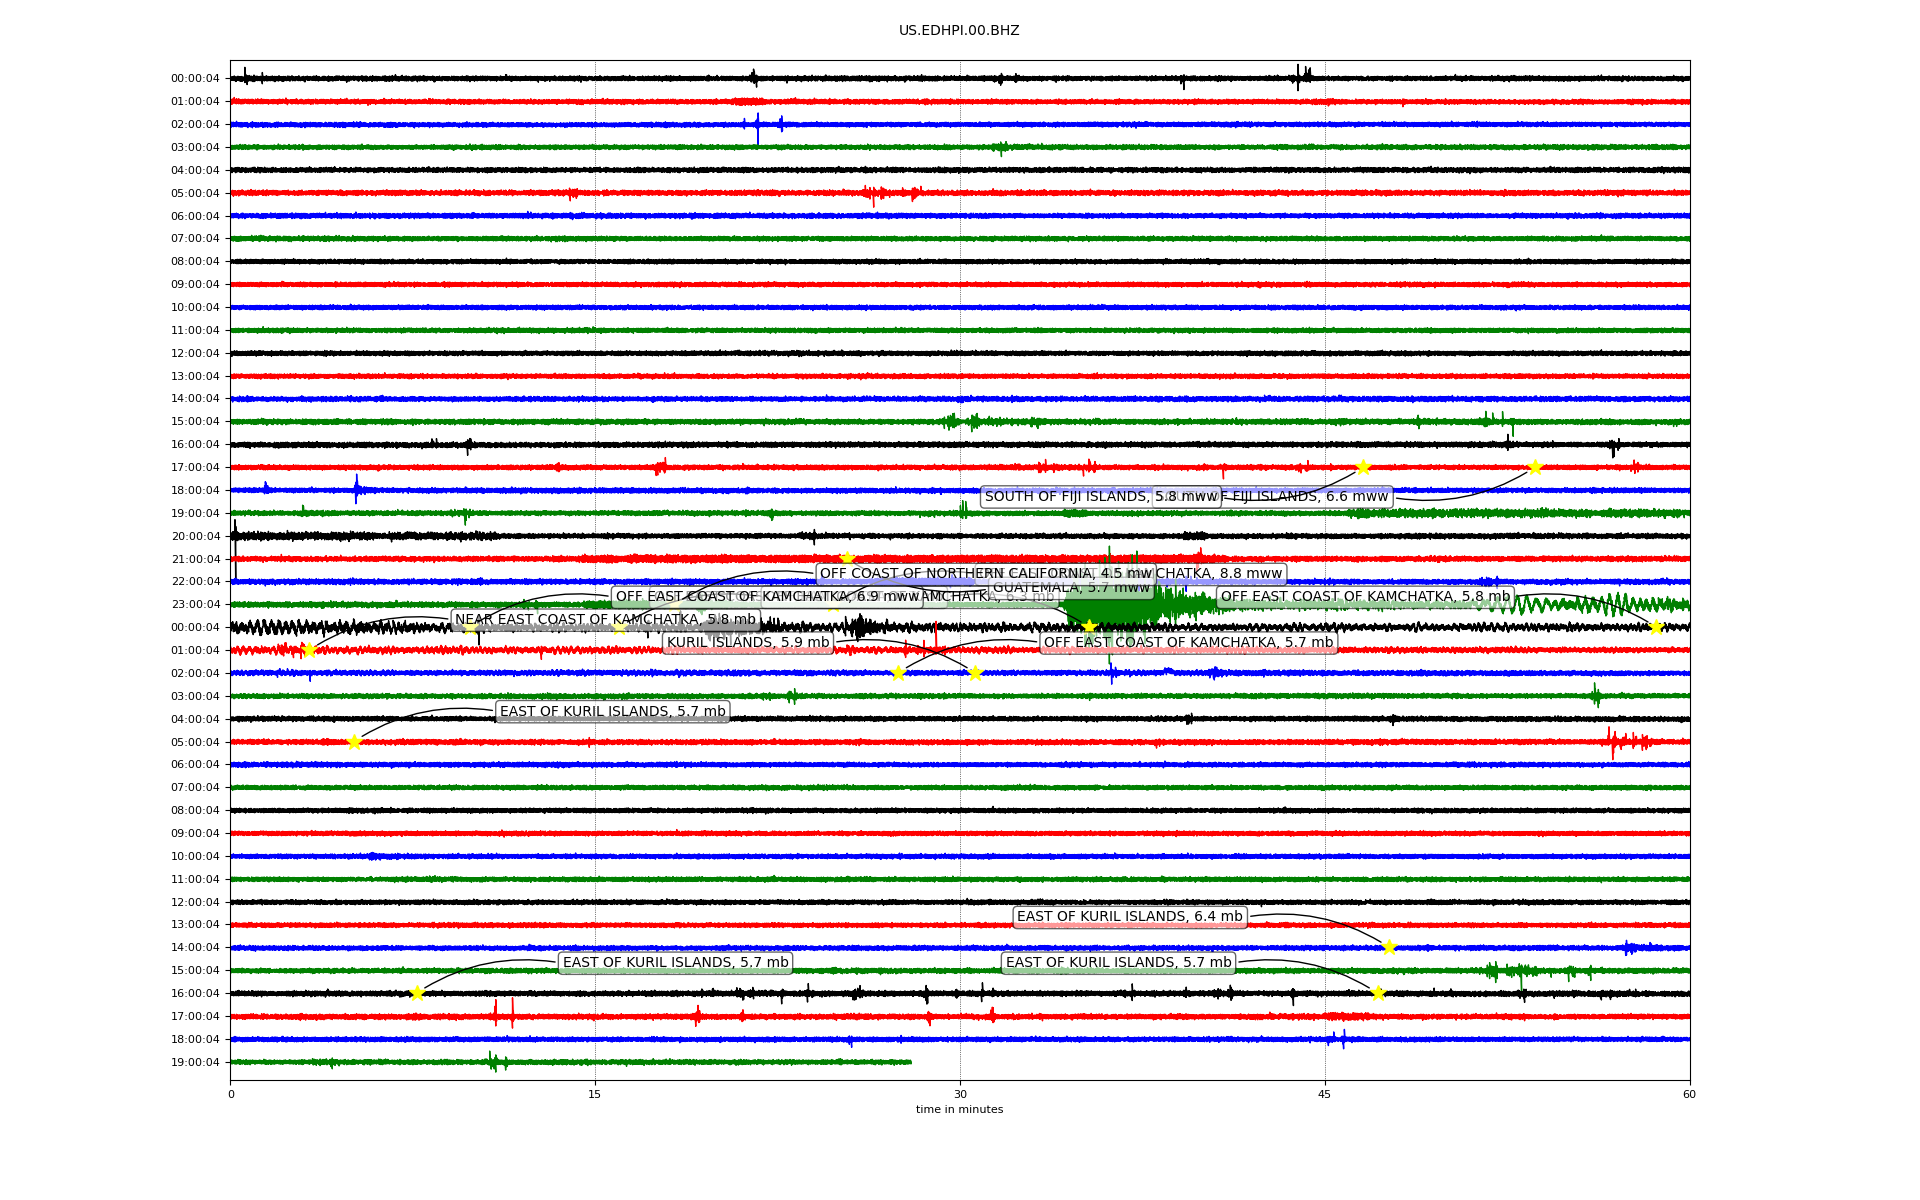
Task: Click the partly hidden 'KAMCHATKA, 6.3 mb' label
Action: pos(990,597)
